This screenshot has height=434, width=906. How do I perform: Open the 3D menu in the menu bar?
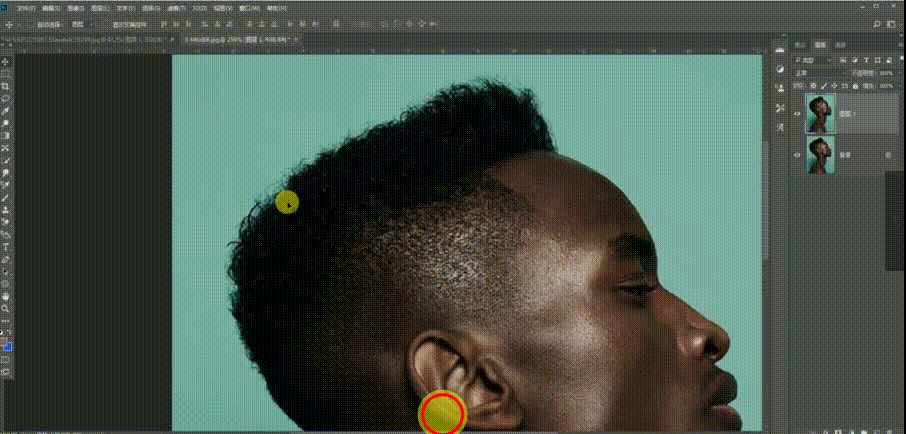(200, 9)
